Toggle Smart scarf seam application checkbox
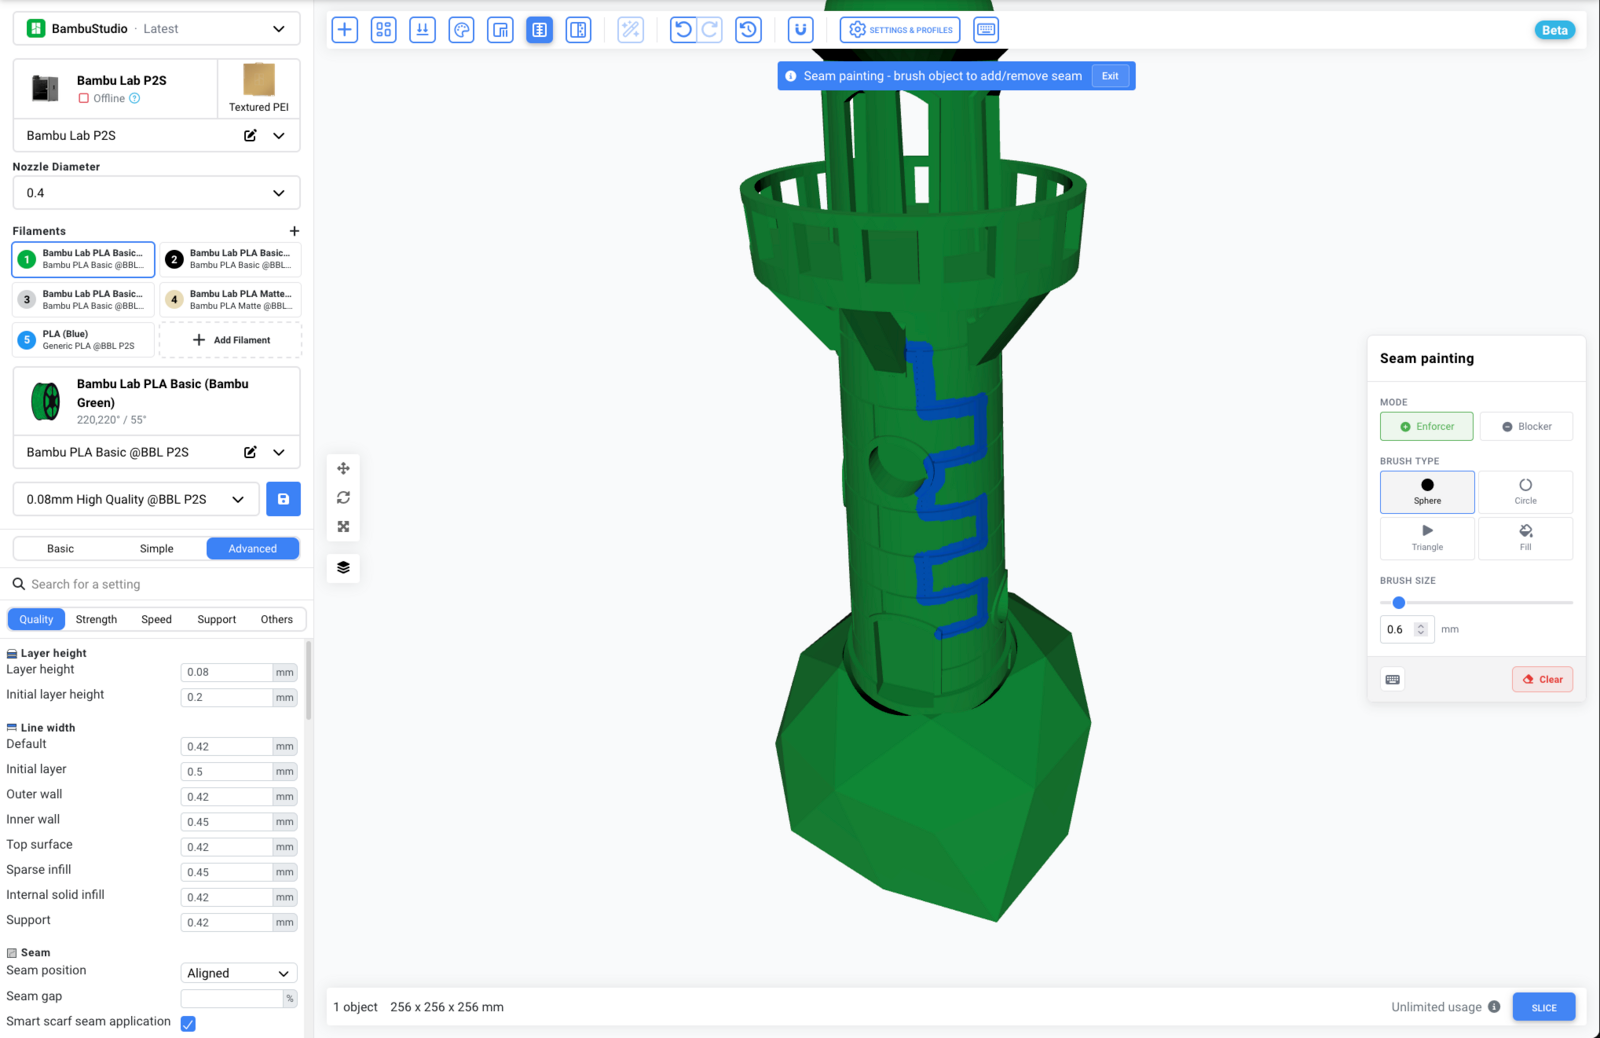Image resolution: width=1600 pixels, height=1038 pixels. click(x=188, y=1024)
